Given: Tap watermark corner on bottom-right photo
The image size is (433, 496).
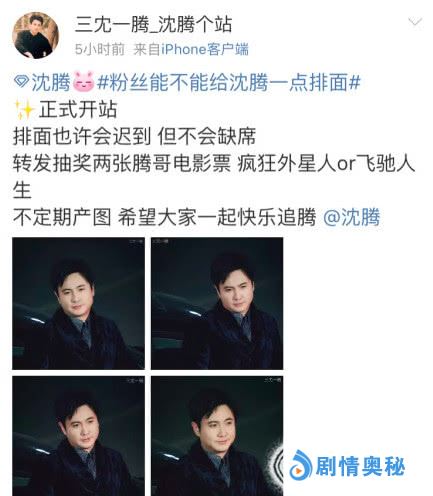Looking at the screenshot, I should (273, 380).
